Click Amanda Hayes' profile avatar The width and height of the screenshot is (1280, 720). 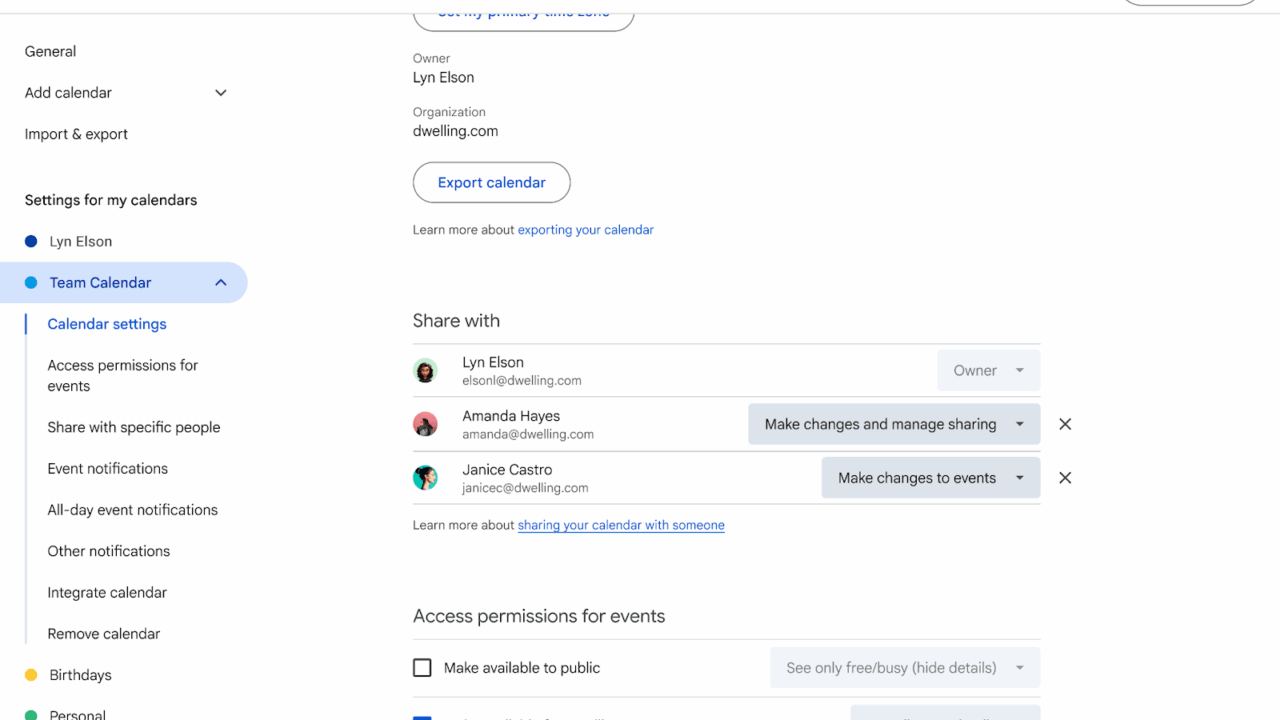(425, 424)
